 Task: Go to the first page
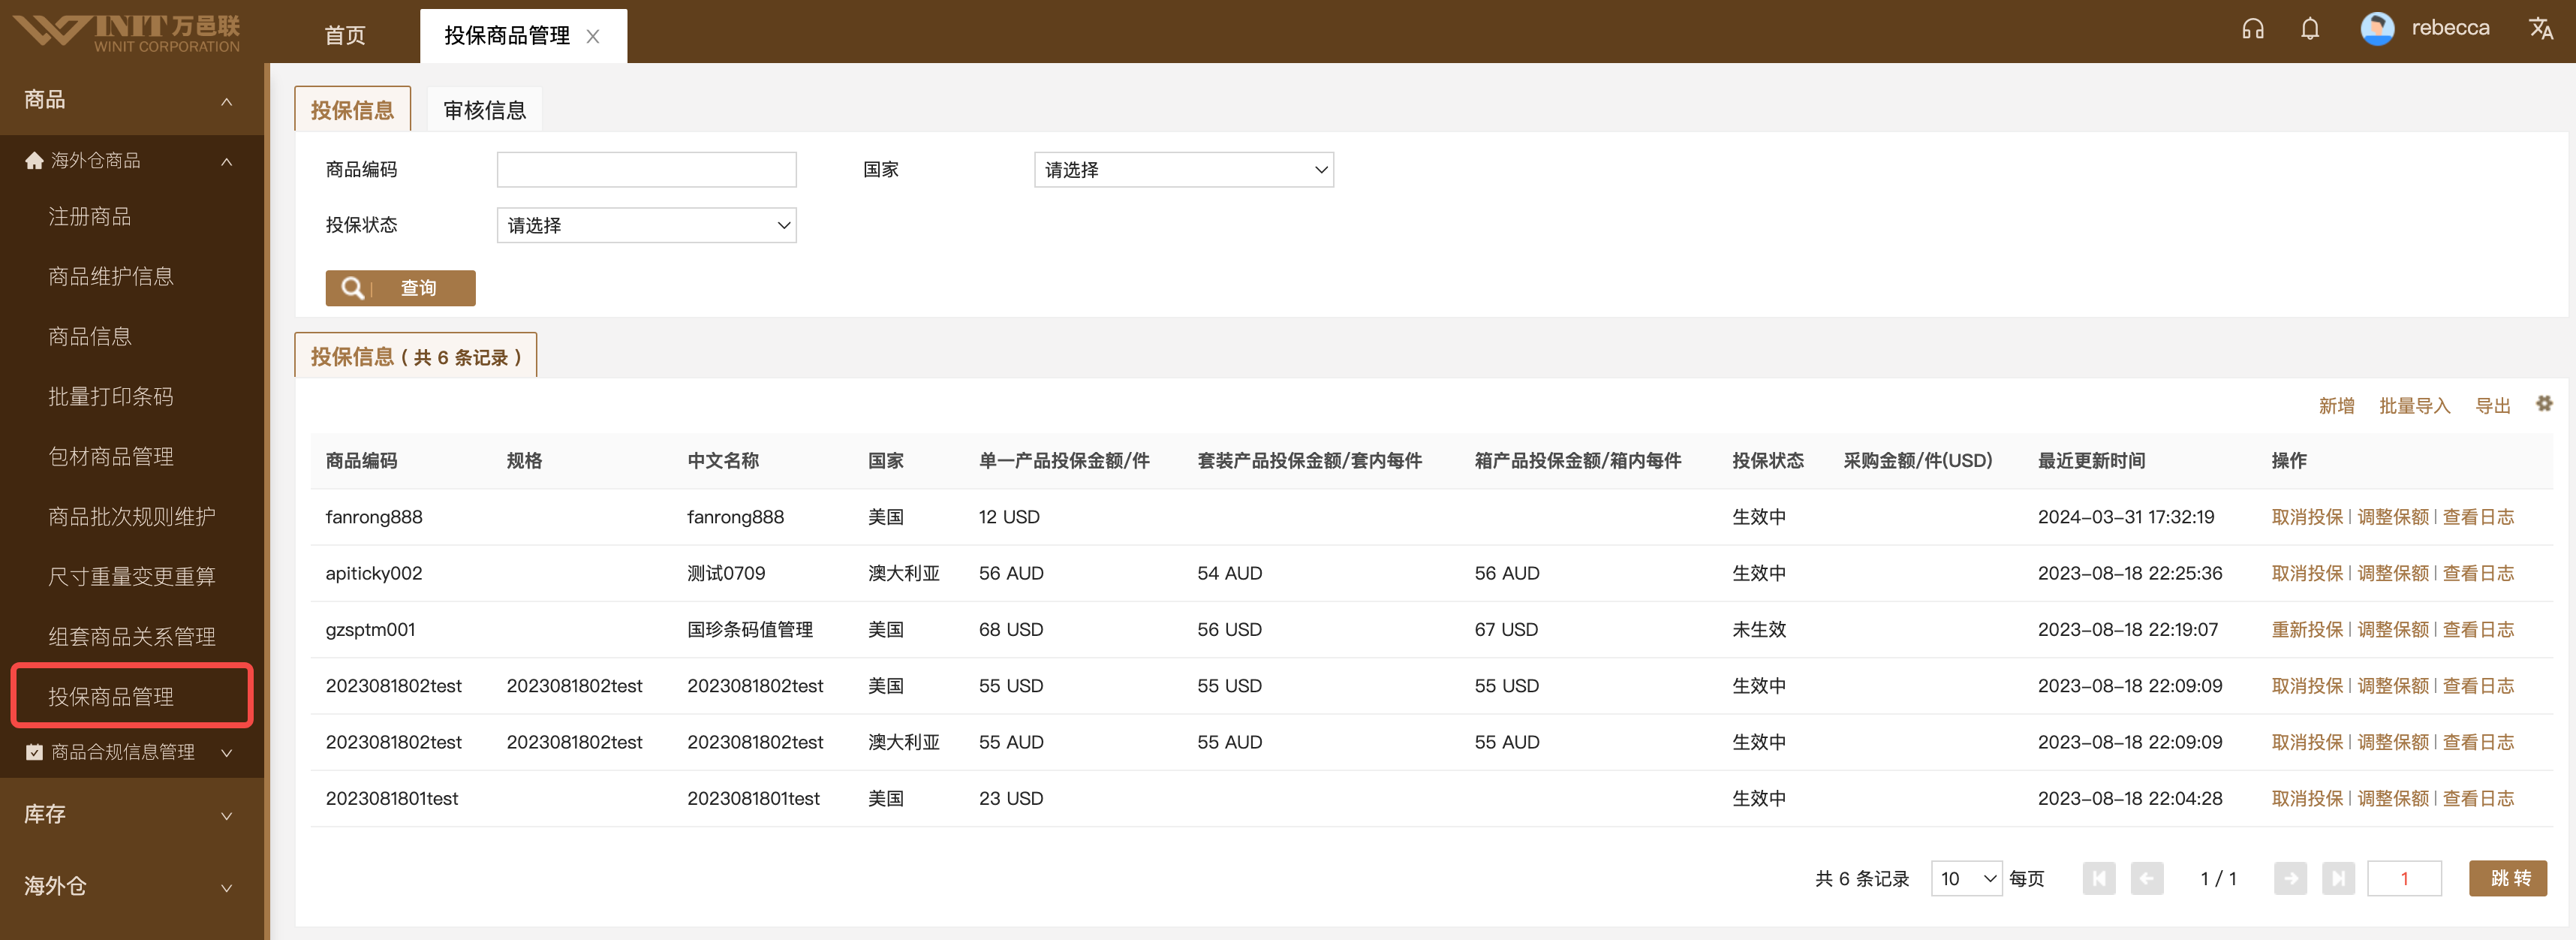pos(2099,879)
